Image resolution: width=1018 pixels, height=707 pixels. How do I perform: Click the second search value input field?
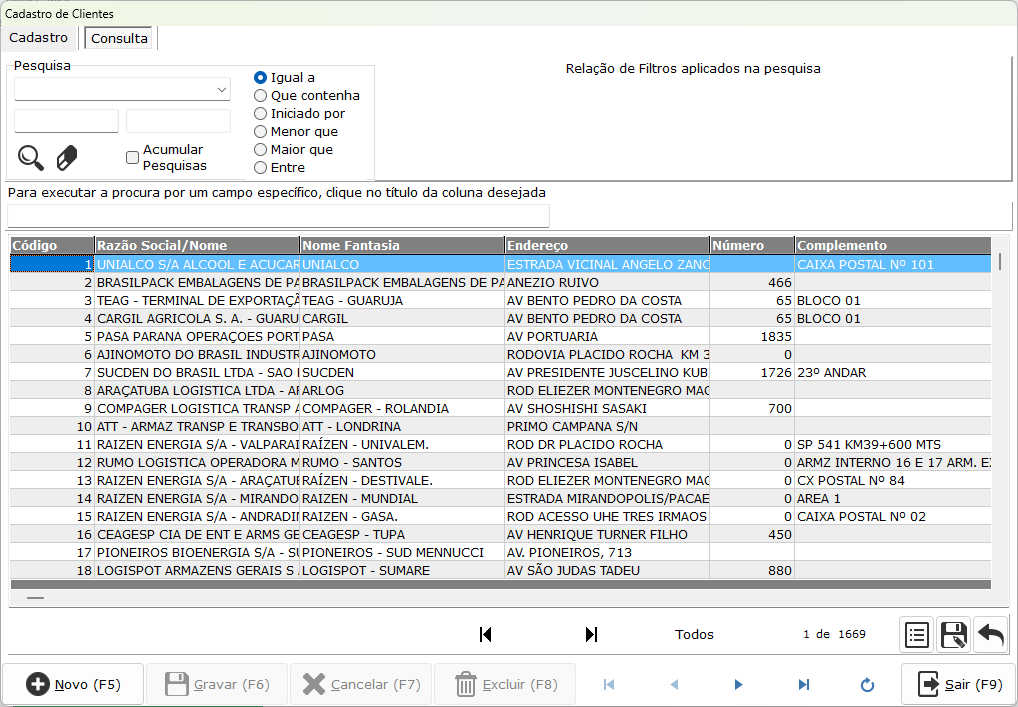point(179,121)
